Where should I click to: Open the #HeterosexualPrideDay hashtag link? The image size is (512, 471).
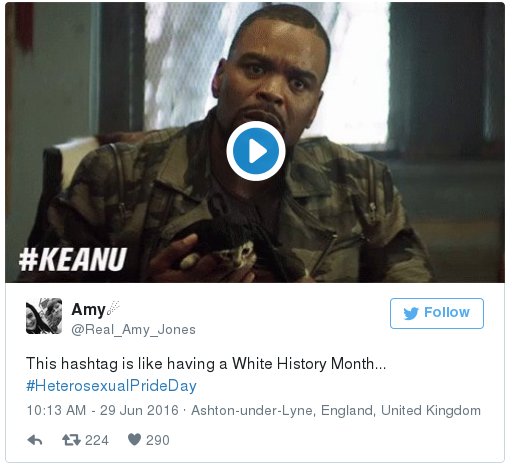pos(111,386)
